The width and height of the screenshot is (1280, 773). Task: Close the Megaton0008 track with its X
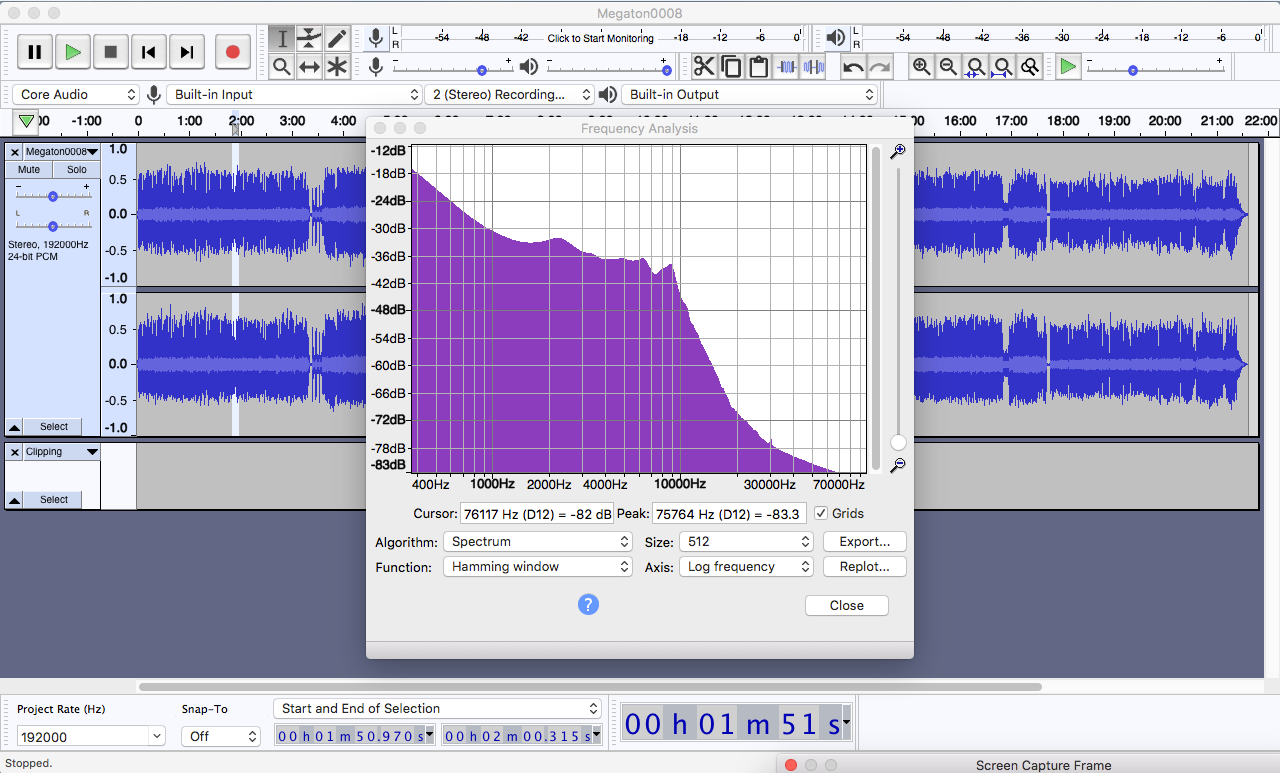point(15,152)
